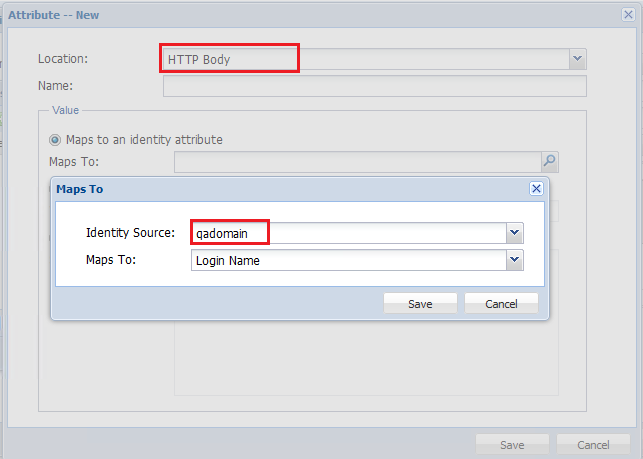Screen dimensions: 643x459
Task: Open the Maps To search magnifier icon
Action: pos(550,162)
